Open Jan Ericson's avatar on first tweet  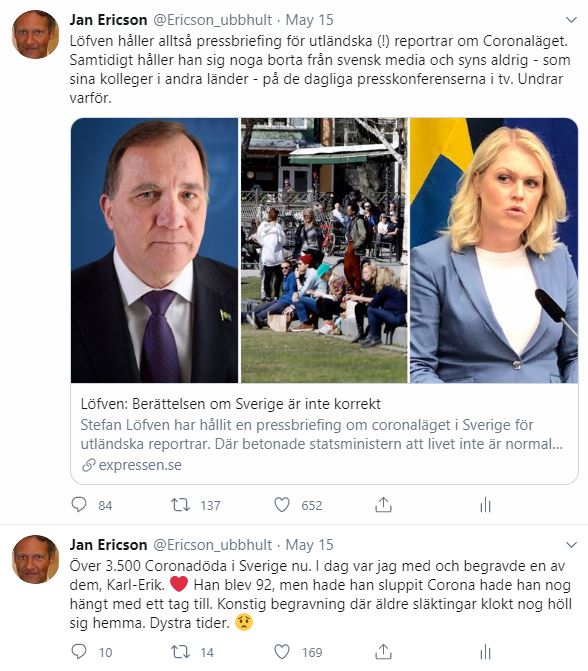(35, 34)
